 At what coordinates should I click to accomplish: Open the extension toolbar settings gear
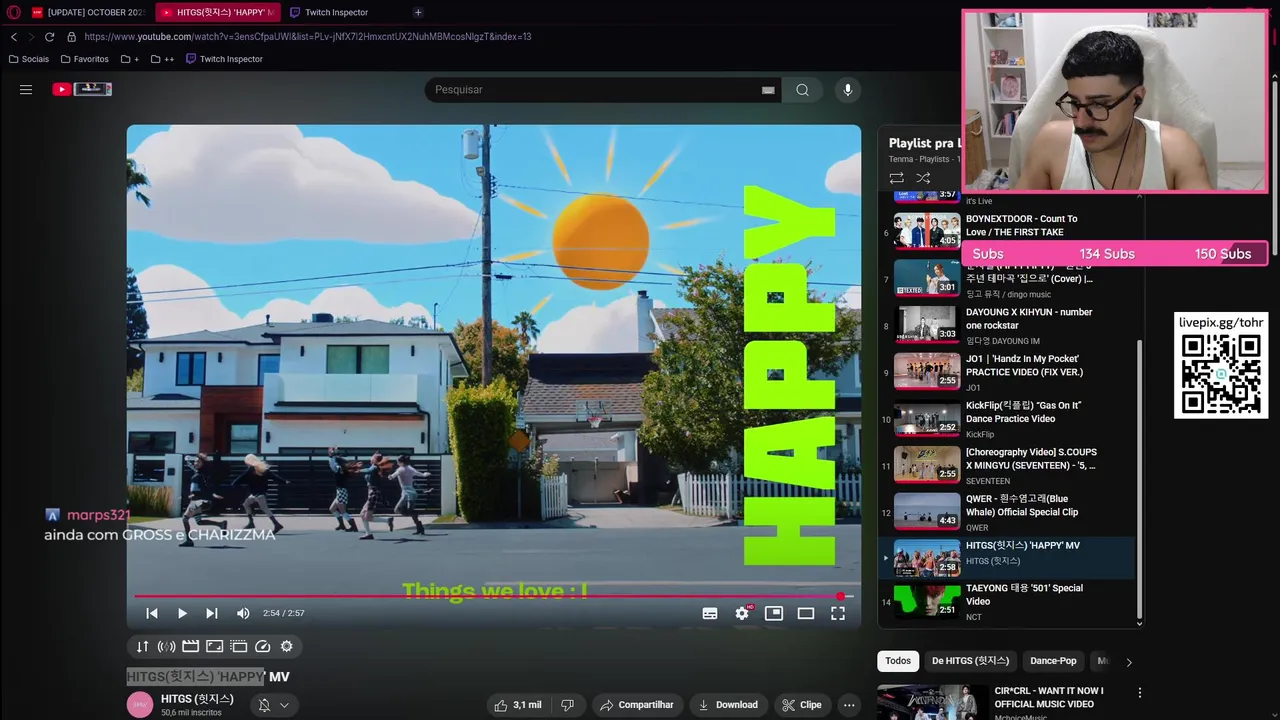287,647
